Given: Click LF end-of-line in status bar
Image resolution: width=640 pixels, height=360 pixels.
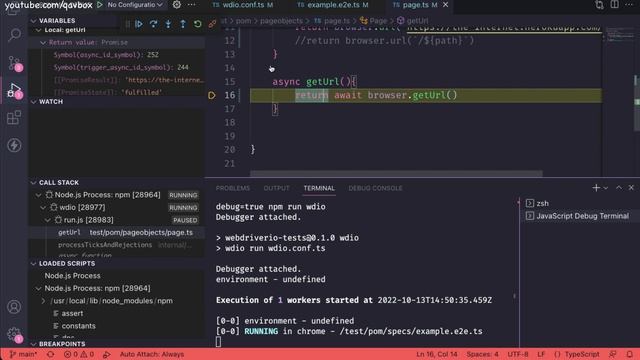Looking at the screenshot, I should click(541, 354).
